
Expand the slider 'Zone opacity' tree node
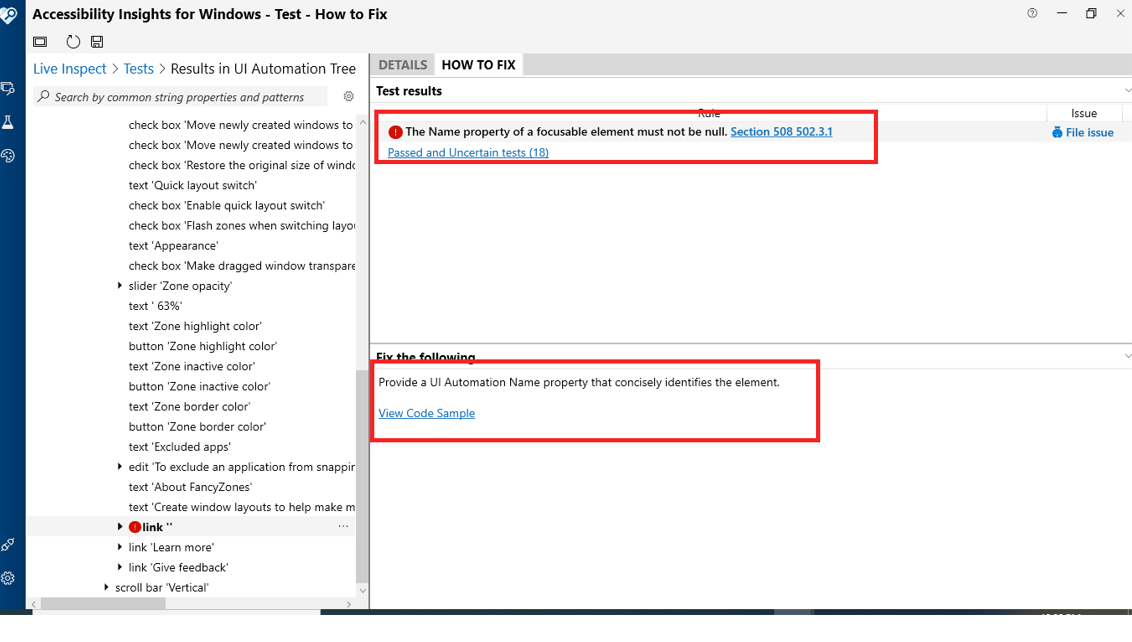coord(120,285)
